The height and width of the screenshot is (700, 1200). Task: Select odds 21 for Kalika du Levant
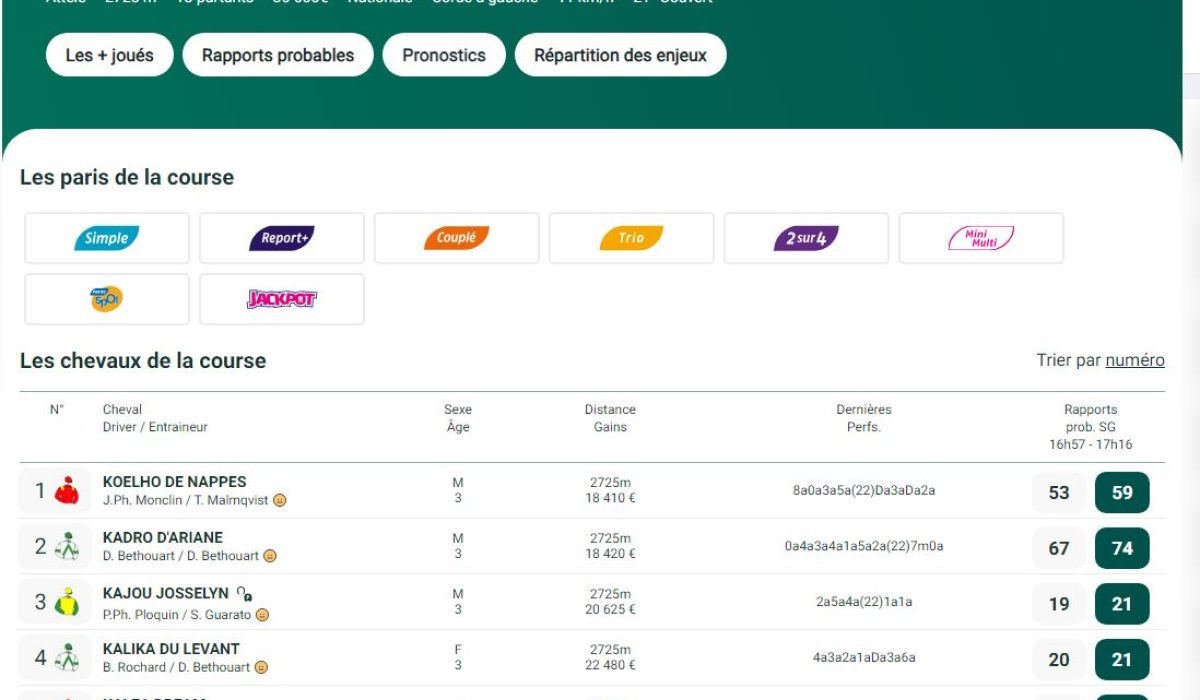(x=1122, y=659)
